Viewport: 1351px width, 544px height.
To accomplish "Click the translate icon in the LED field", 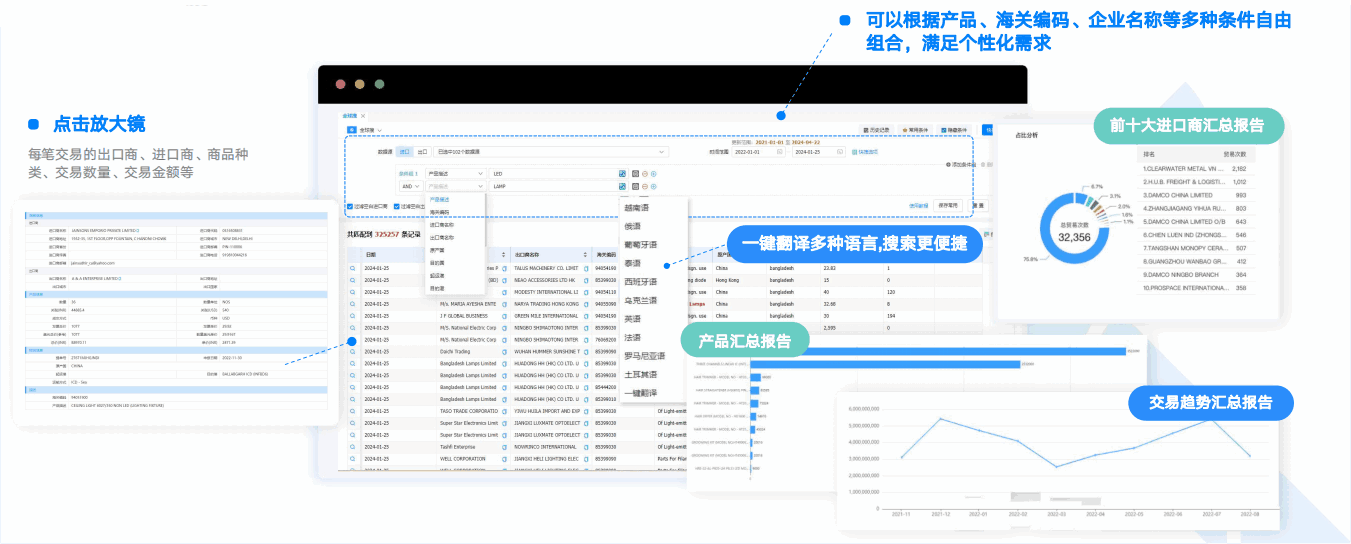I will 622,173.
